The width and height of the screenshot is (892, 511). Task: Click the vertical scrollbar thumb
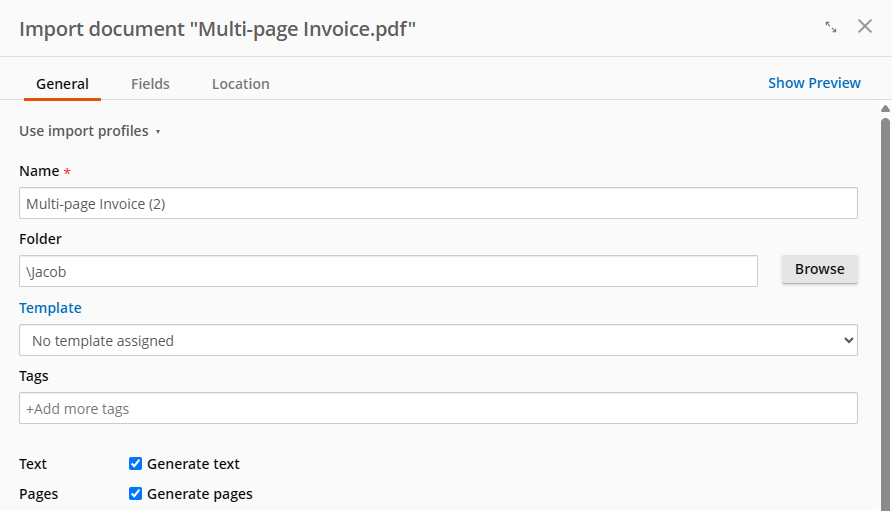(x=885, y=314)
